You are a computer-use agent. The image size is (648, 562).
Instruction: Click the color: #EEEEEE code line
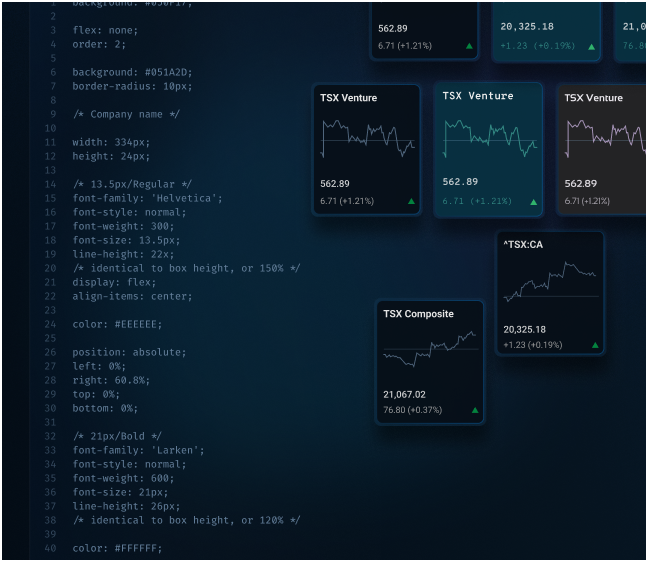tap(117, 324)
